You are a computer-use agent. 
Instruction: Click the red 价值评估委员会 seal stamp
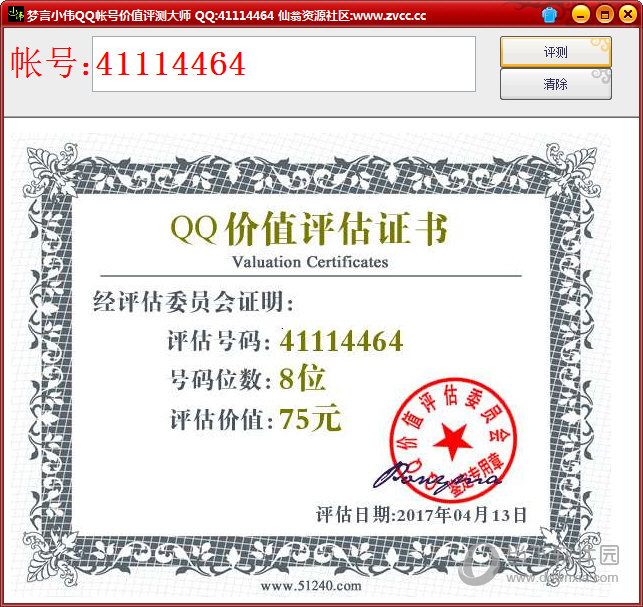point(453,440)
